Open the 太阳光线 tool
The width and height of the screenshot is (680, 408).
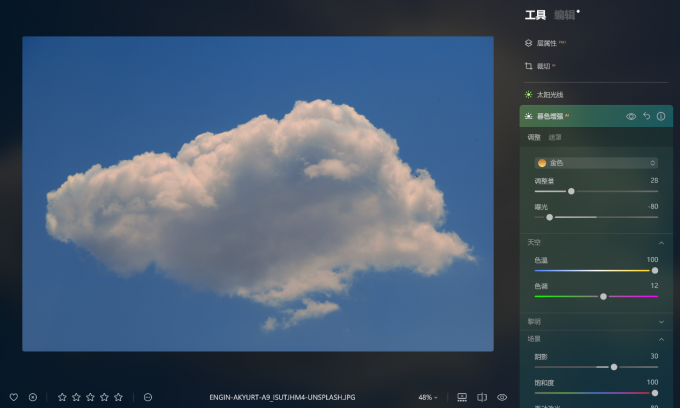coord(550,95)
